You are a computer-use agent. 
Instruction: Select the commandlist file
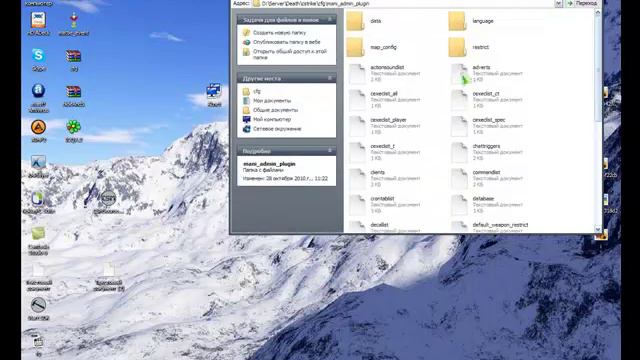[487, 178]
